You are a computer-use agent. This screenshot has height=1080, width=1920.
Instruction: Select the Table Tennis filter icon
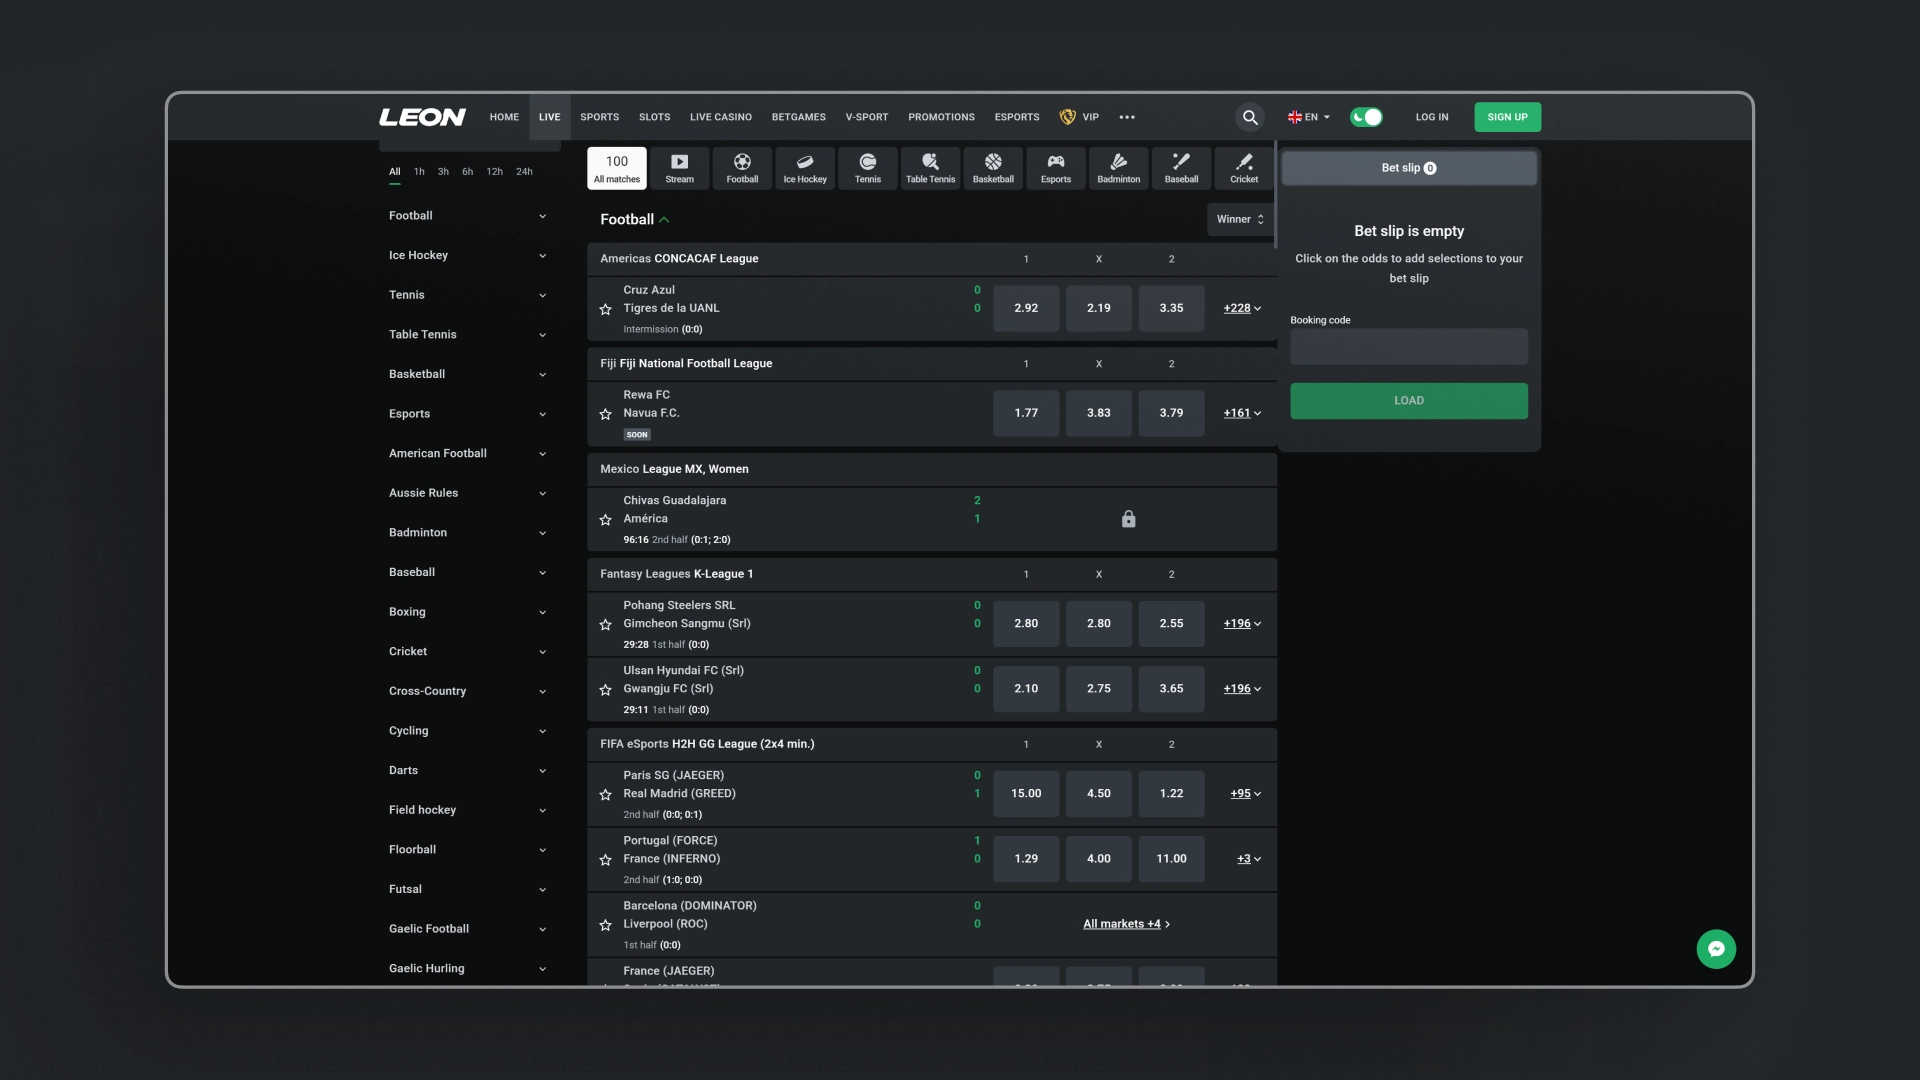930,168
